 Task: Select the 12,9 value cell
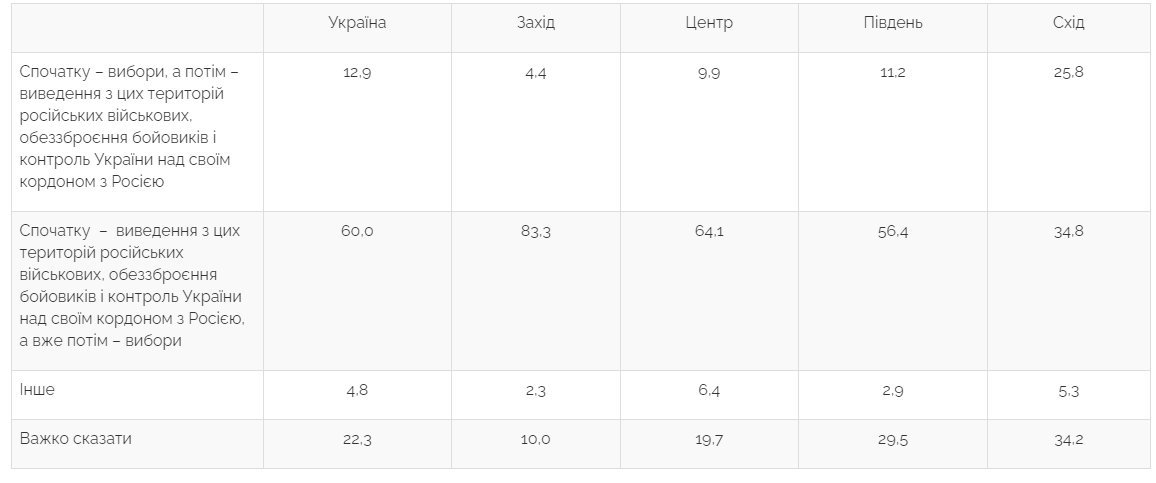click(x=357, y=73)
